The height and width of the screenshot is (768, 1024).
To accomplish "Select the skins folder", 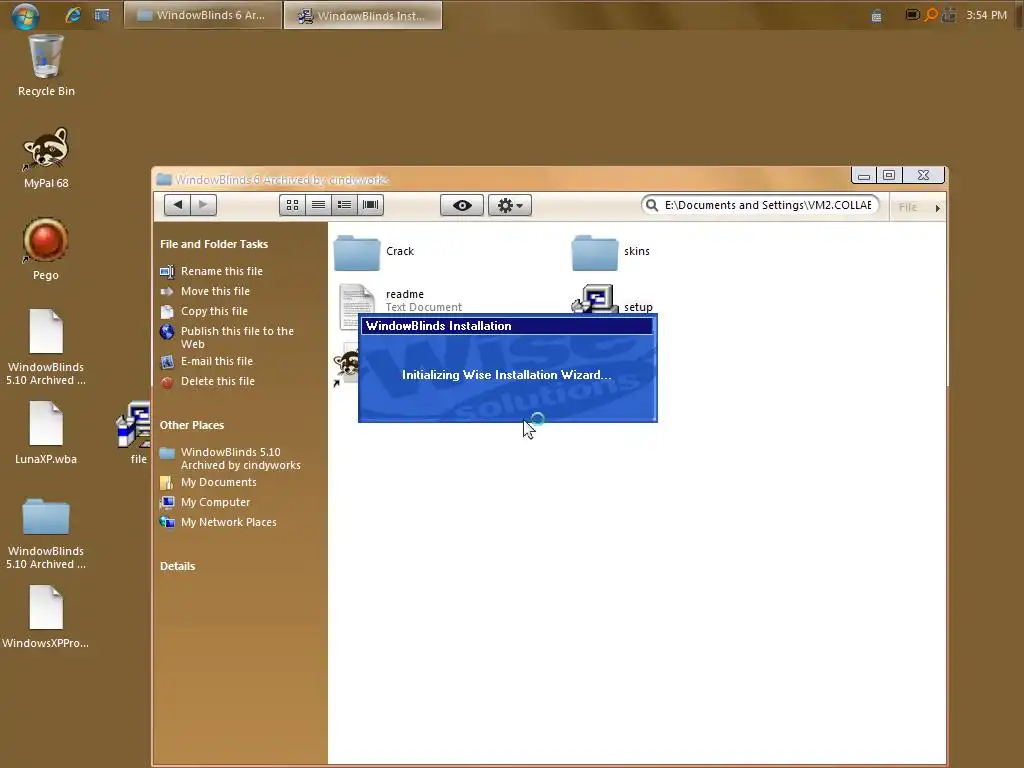I will click(611, 252).
